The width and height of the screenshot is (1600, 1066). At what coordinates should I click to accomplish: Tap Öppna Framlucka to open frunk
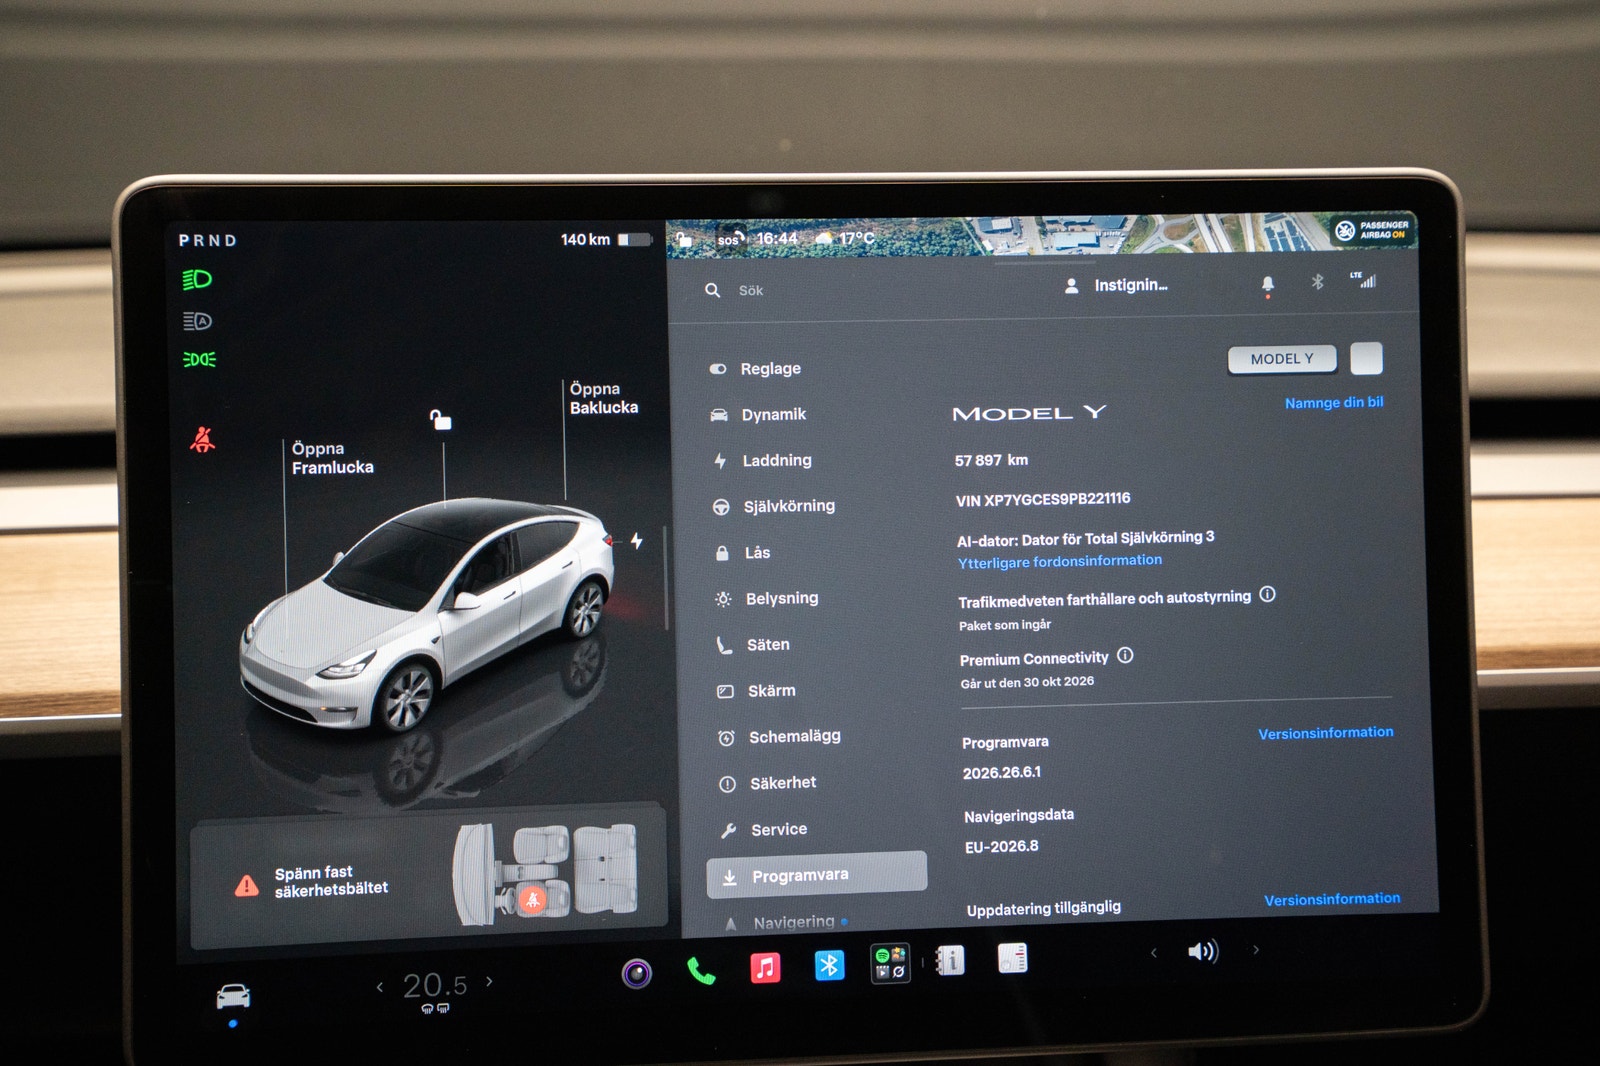click(332, 458)
